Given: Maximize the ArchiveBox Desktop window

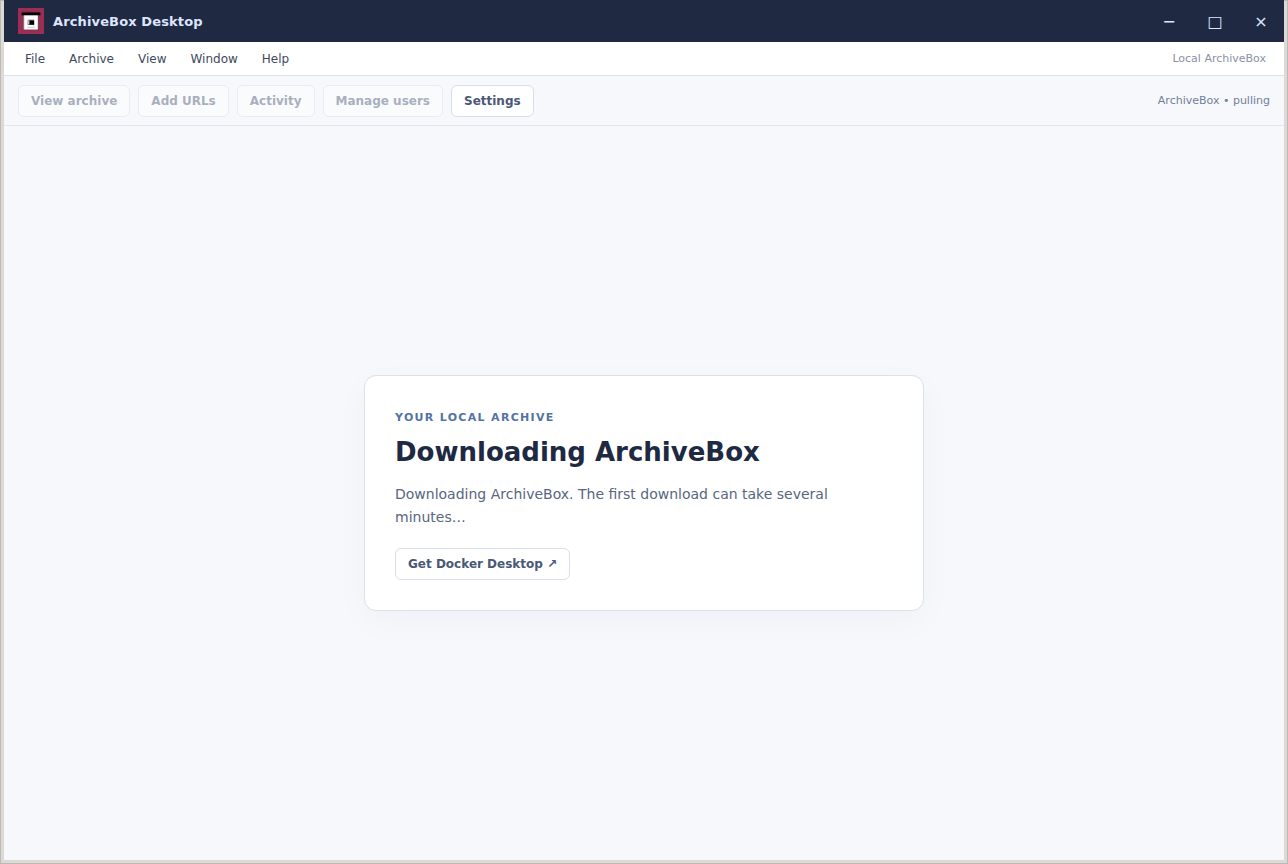Looking at the screenshot, I should point(1215,21).
